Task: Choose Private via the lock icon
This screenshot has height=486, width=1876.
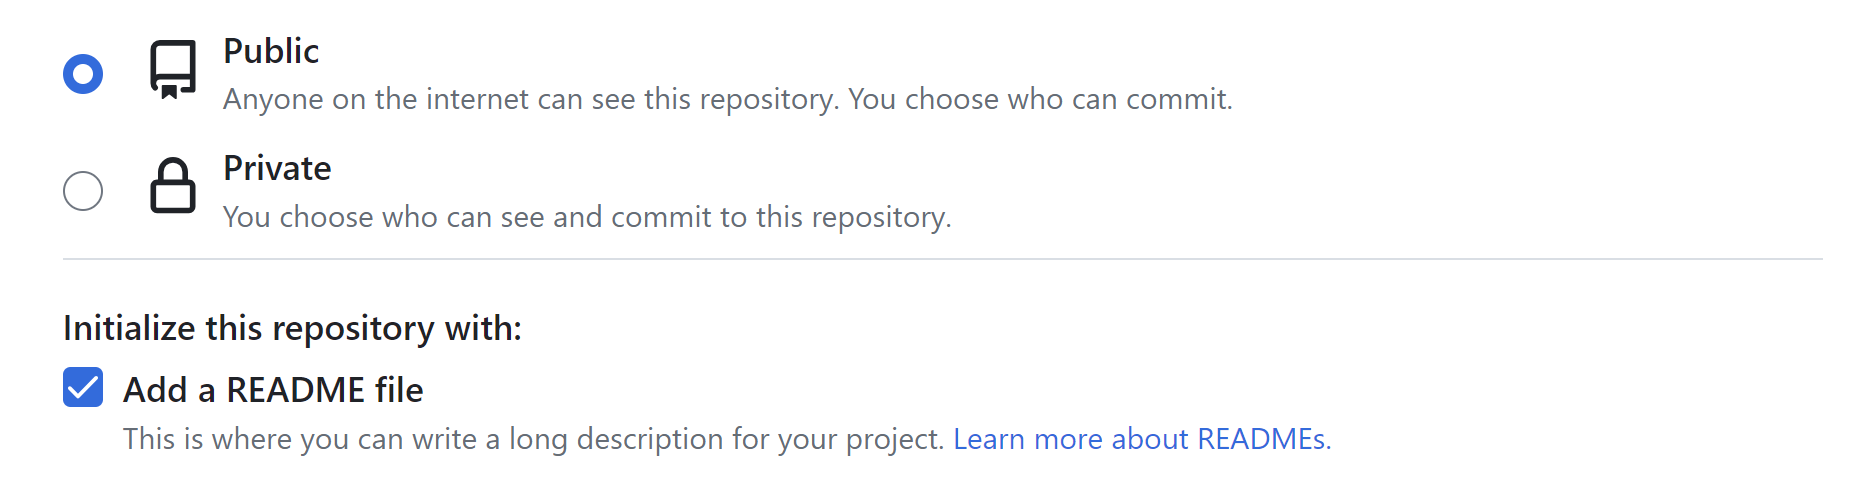Action: click(173, 186)
